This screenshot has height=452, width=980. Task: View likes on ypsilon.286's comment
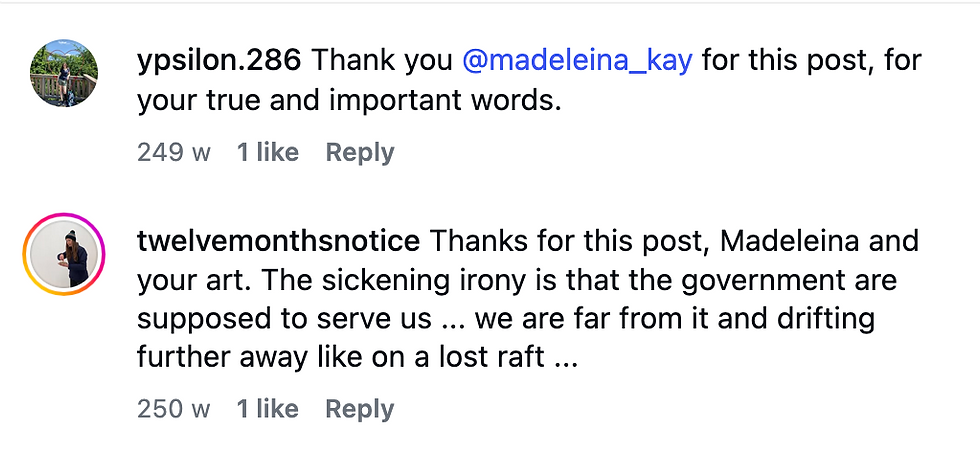click(x=267, y=153)
